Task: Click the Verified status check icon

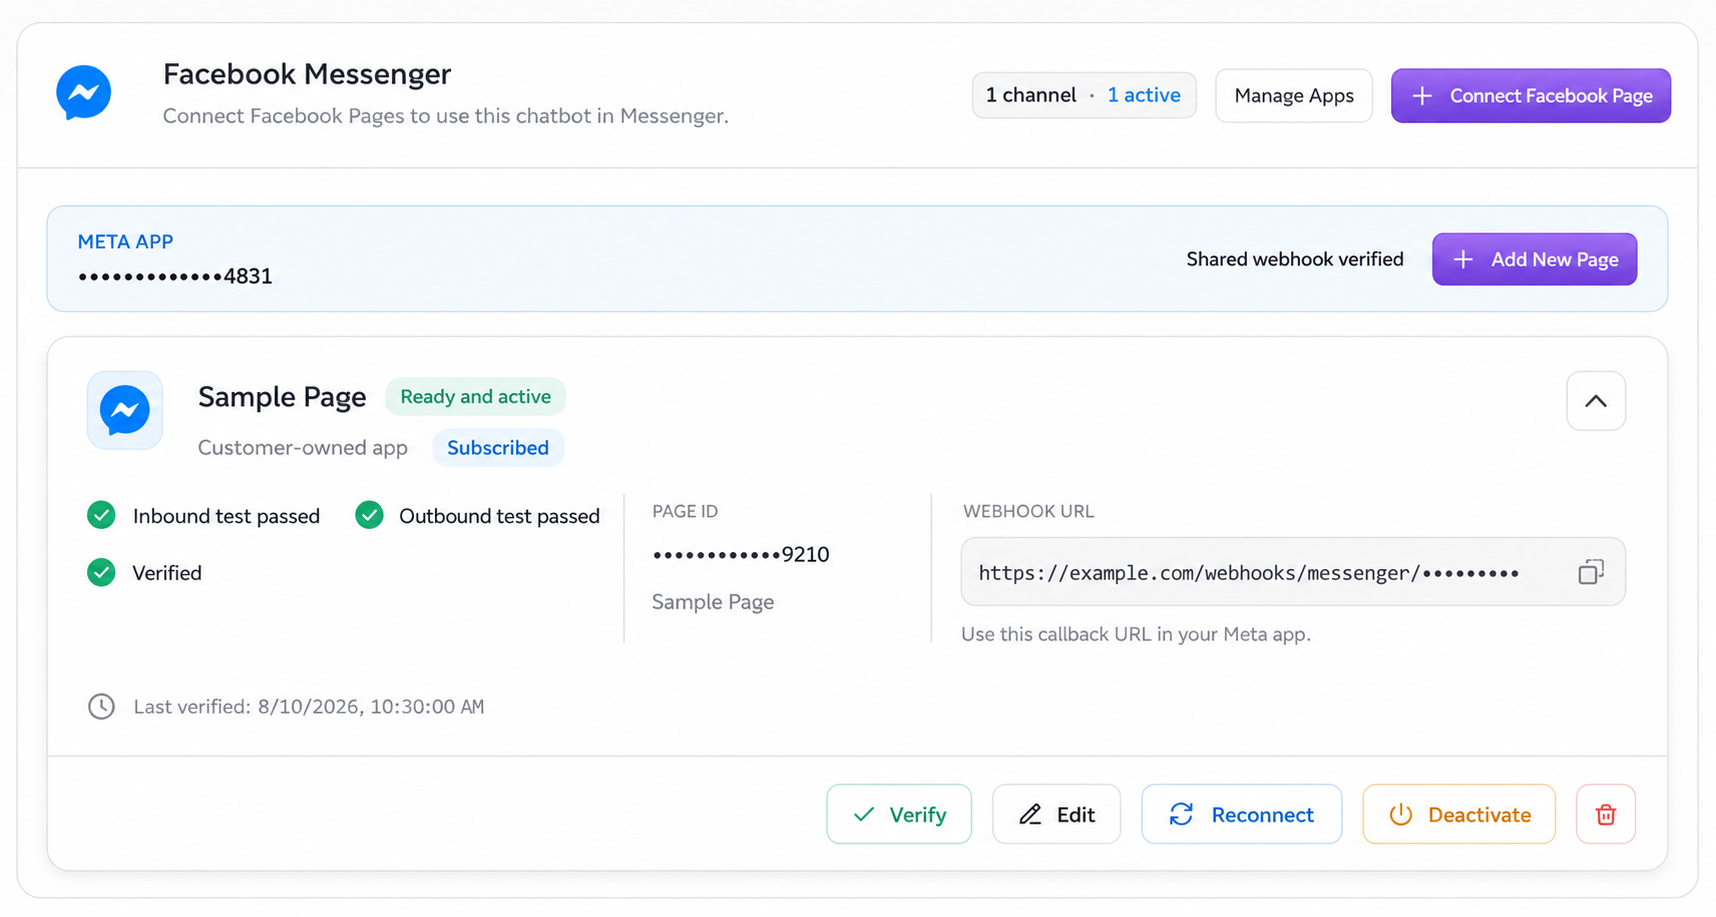Action: point(101,573)
